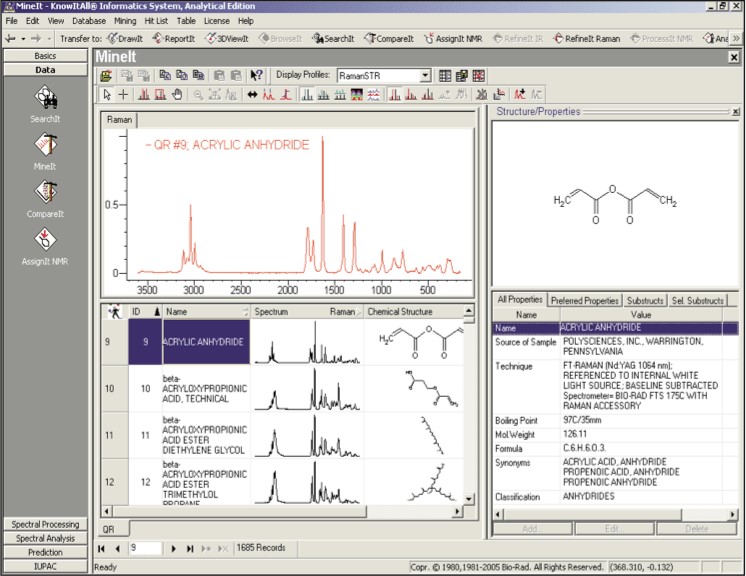
Task: Expand the Prediction sidebar section
Action: 45,552
